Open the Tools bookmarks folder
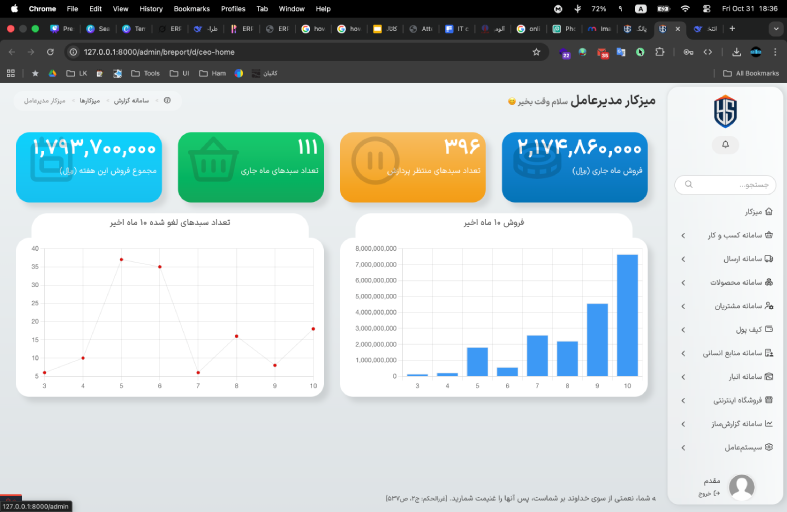This screenshot has height=512, width=787. 145,73
